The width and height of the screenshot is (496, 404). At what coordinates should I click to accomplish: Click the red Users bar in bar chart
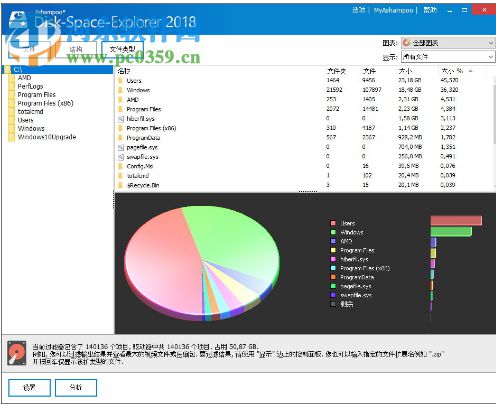[x=456, y=221]
